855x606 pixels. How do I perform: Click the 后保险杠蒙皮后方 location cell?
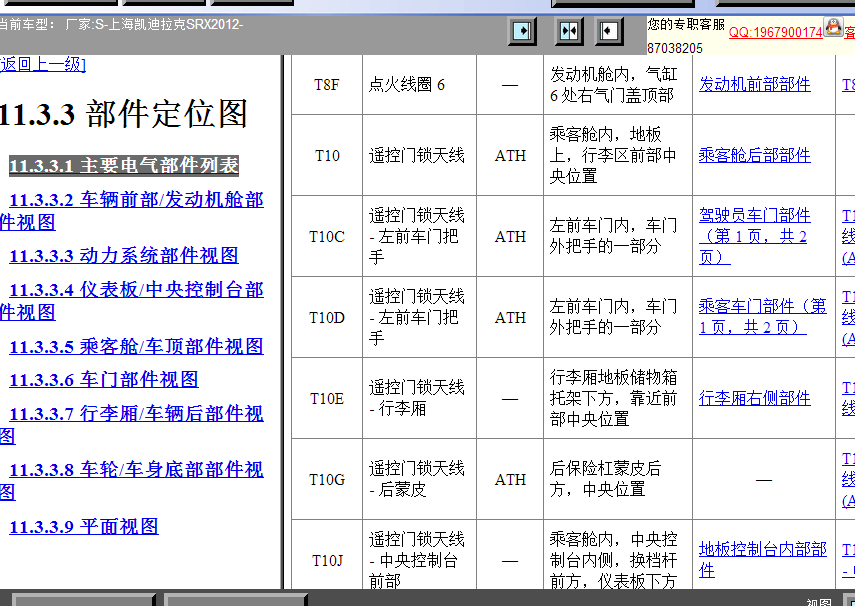coord(618,479)
